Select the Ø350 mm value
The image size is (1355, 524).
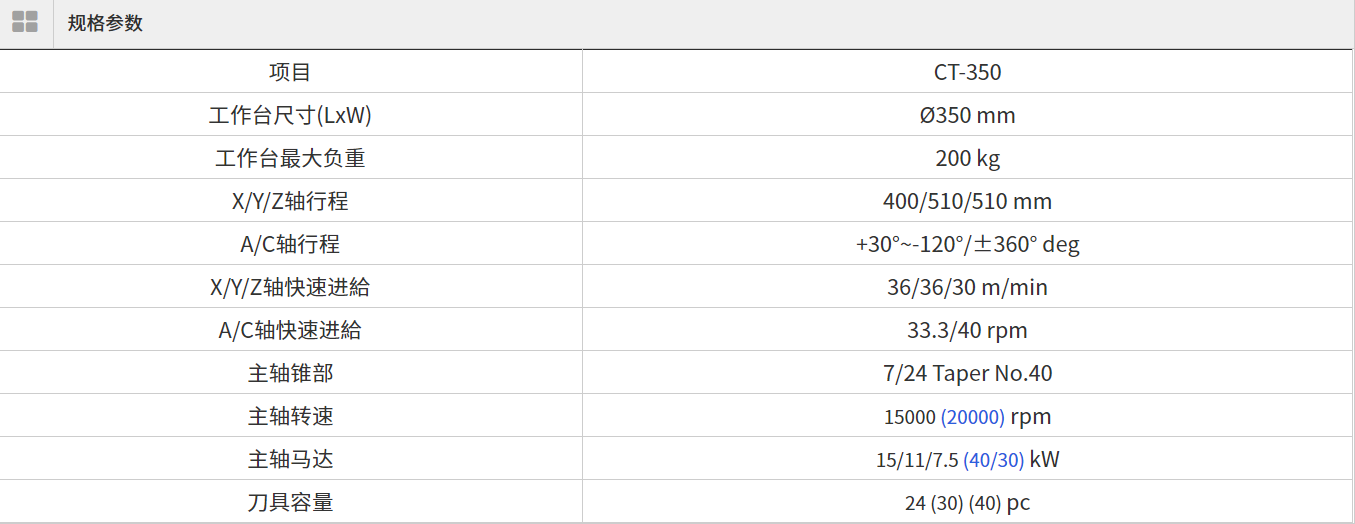(x=967, y=115)
